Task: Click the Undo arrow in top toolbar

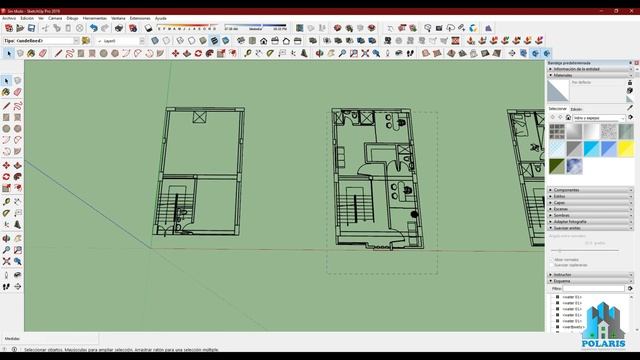Action: tap(93, 28)
